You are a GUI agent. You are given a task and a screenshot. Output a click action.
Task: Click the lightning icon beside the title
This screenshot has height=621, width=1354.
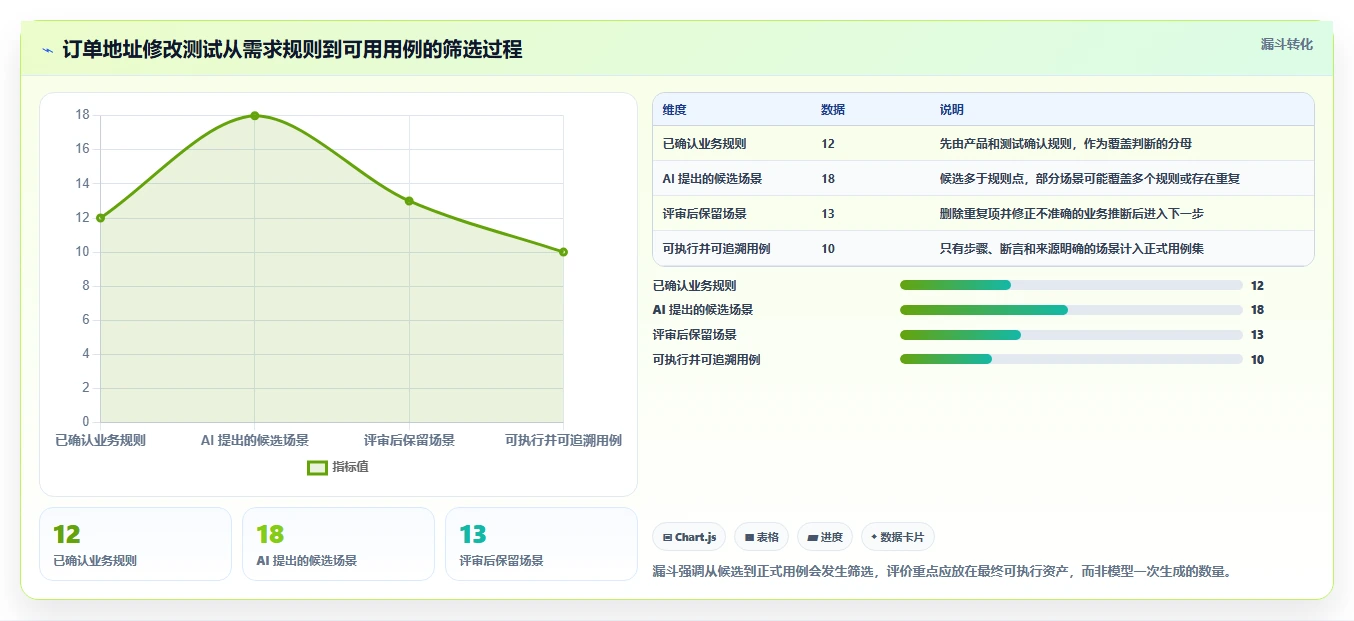click(x=47, y=50)
